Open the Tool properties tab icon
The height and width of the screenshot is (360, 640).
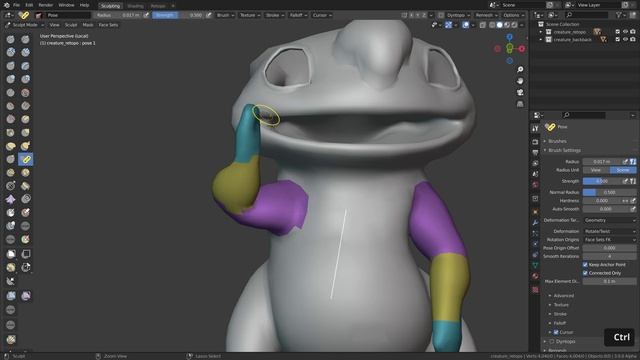click(x=535, y=129)
